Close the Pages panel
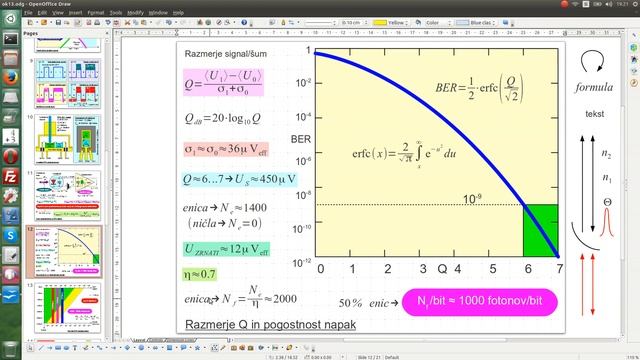The height and width of the screenshot is (360, 640). click(x=107, y=33)
